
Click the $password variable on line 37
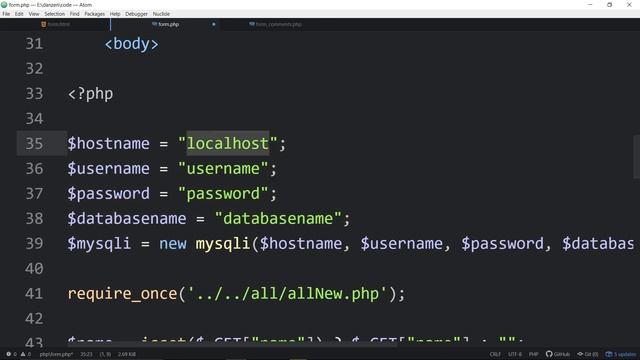click(x=109, y=193)
